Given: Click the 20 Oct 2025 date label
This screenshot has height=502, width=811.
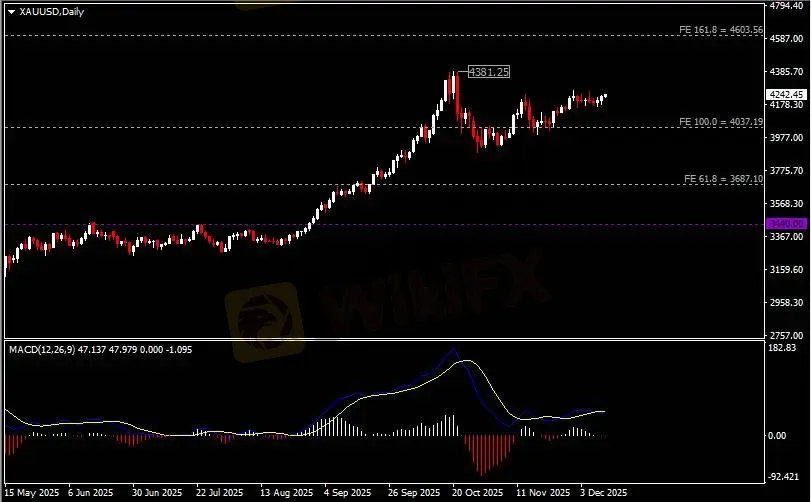Looking at the screenshot, I should 475,493.
